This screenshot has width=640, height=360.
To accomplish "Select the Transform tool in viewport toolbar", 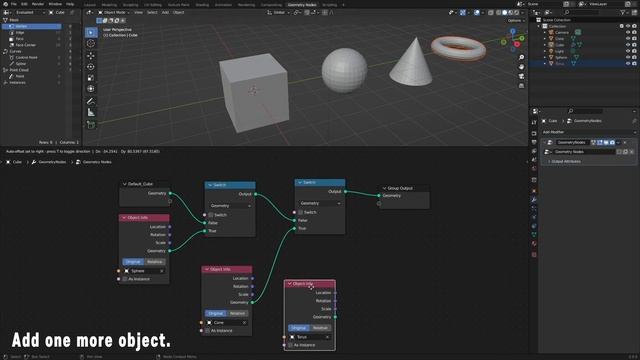I will pos(91,89).
